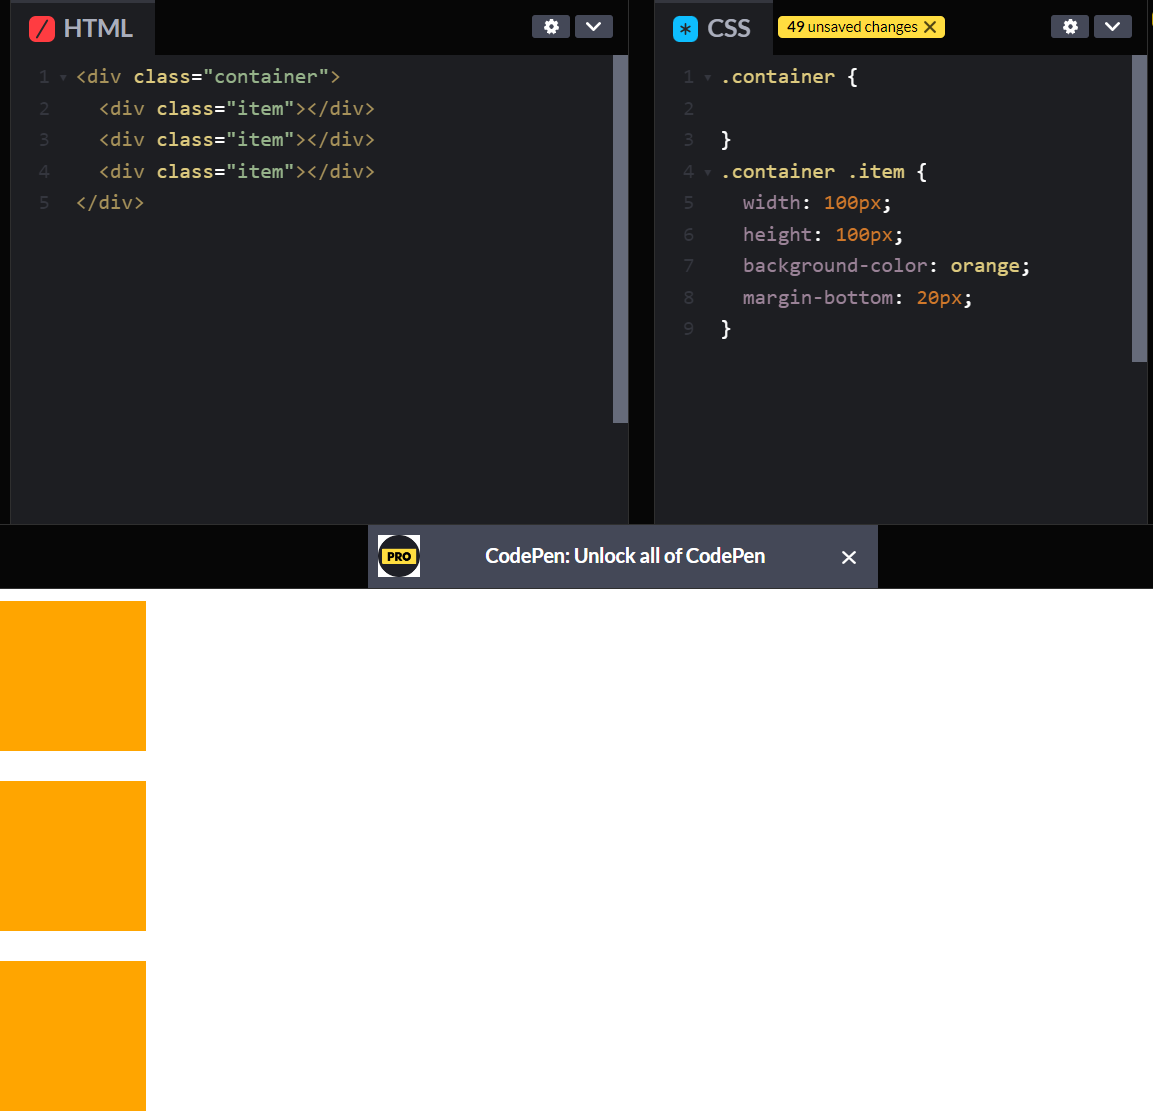Click the div class container opening tag
1153x1111 pixels.
click(x=208, y=76)
